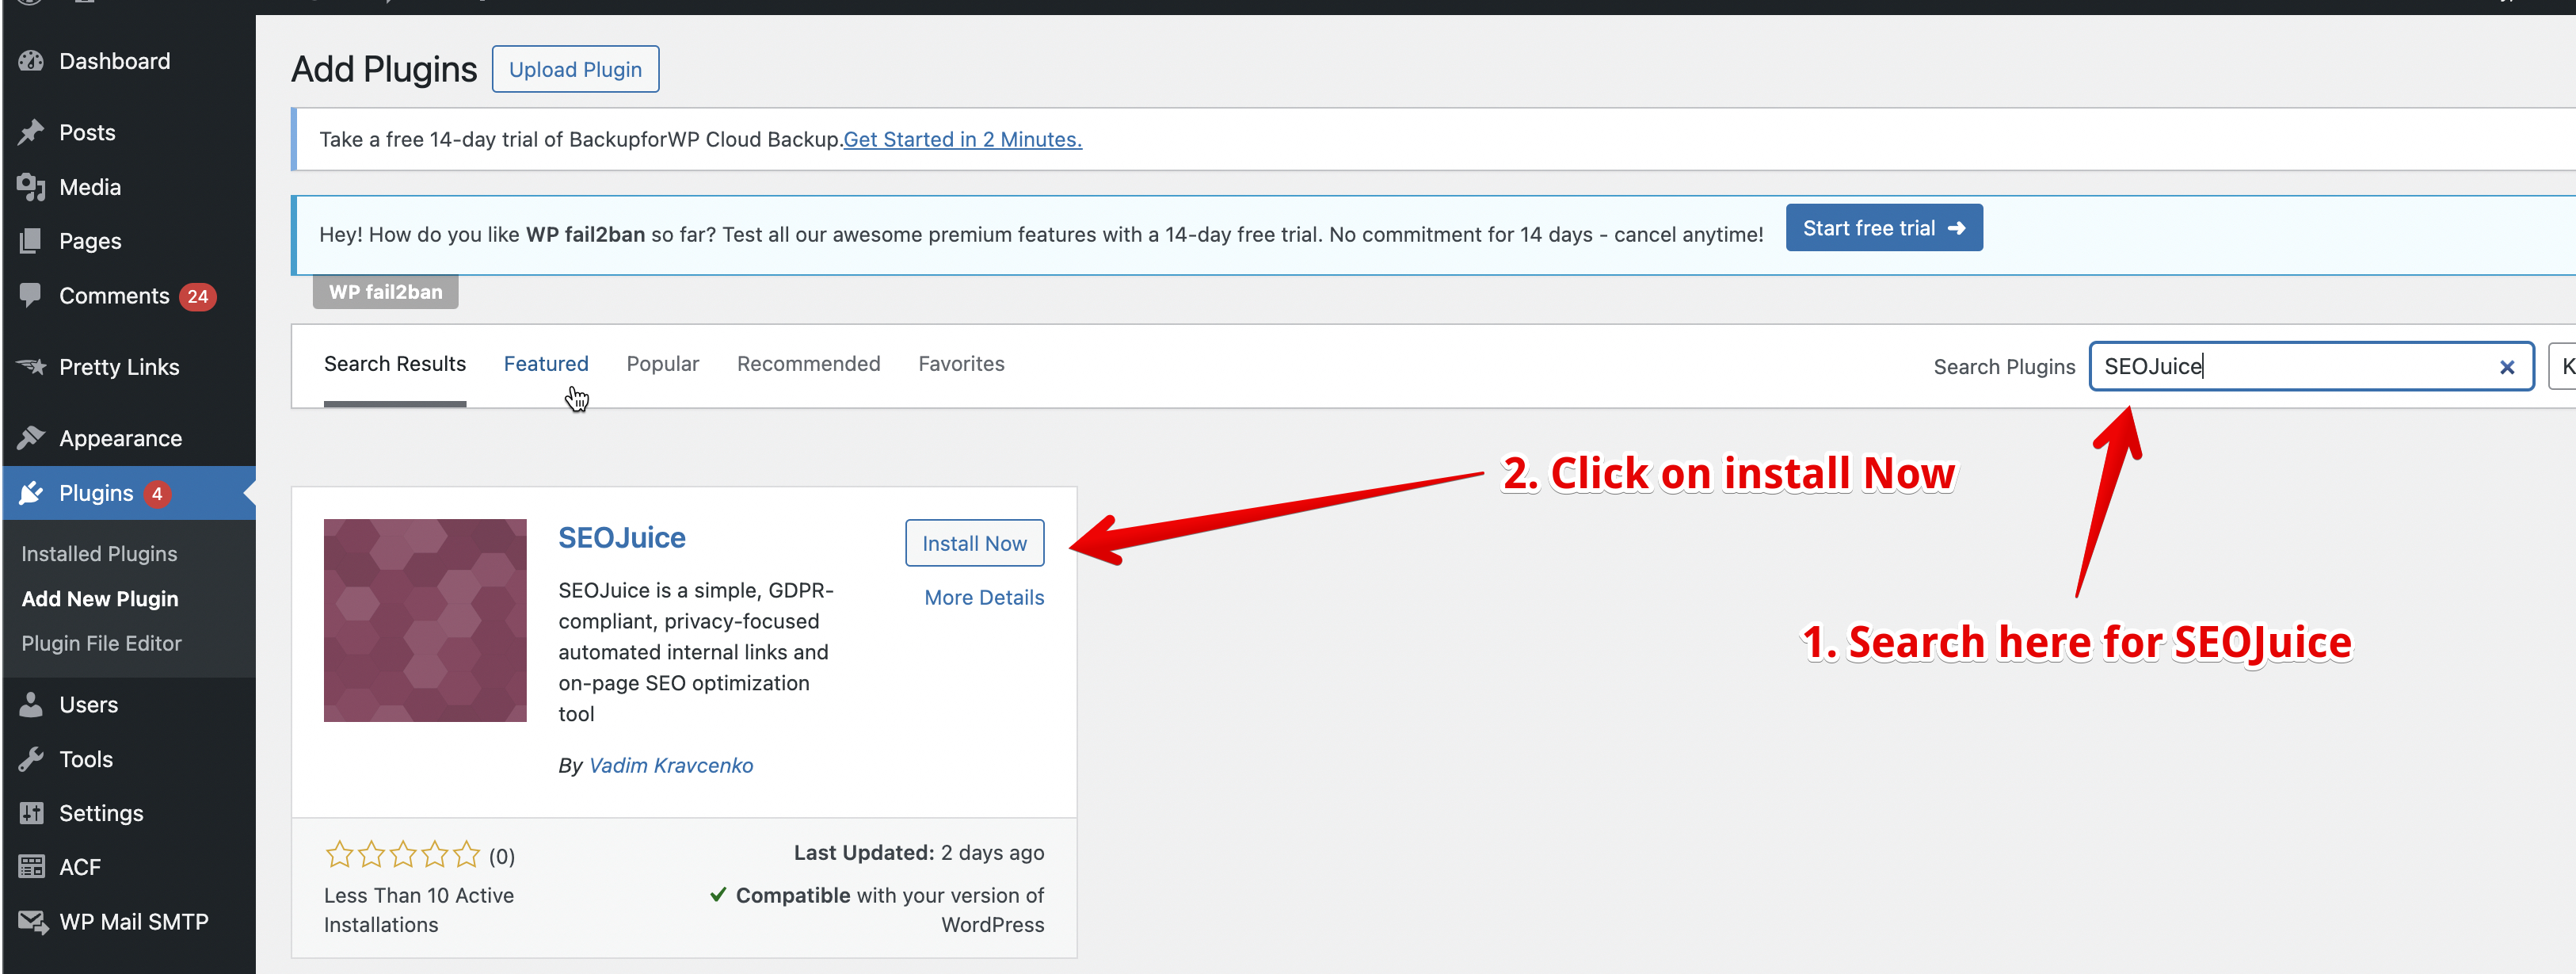This screenshot has height=974, width=2576.
Task: Select the Tools wrench icon
Action: pos(32,758)
